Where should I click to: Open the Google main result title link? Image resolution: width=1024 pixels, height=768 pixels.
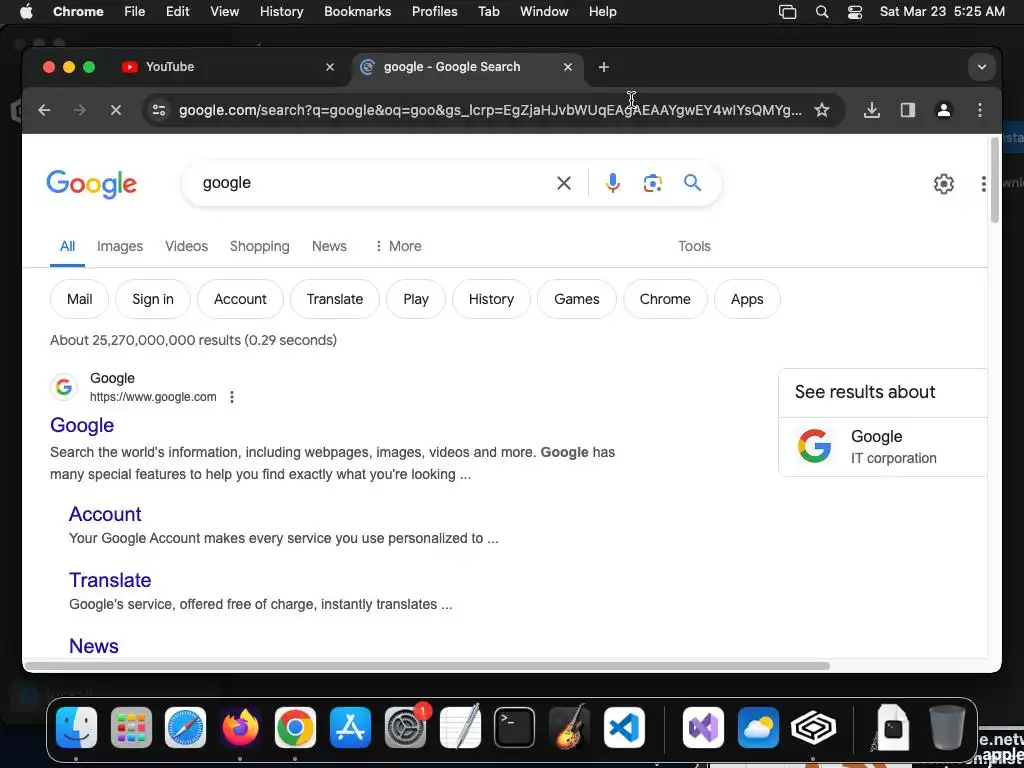tap(82, 425)
